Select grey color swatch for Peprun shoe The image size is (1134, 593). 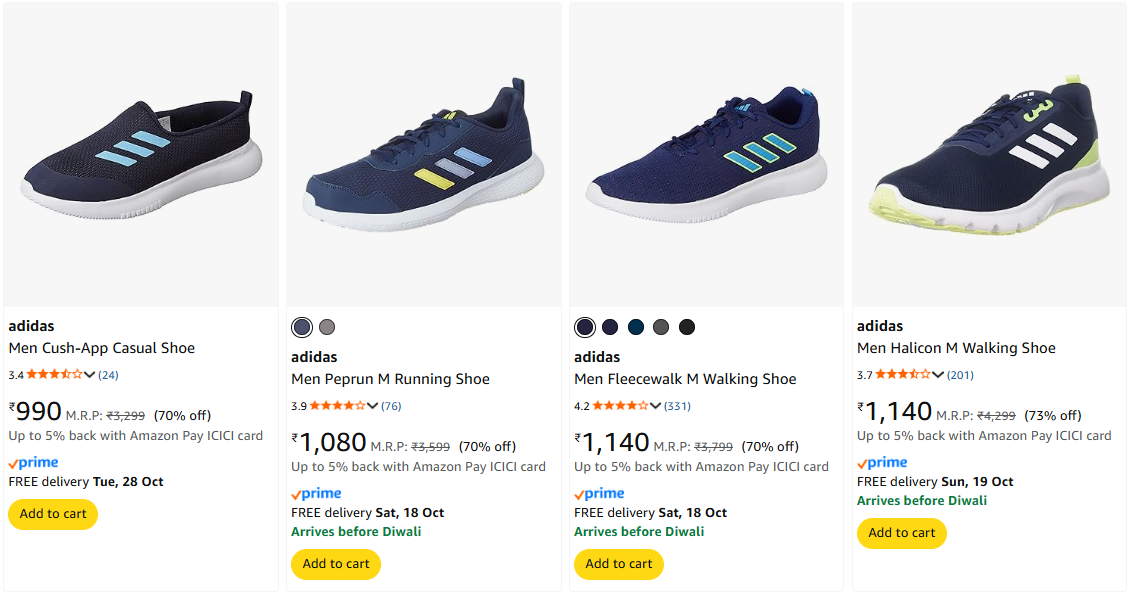[327, 327]
